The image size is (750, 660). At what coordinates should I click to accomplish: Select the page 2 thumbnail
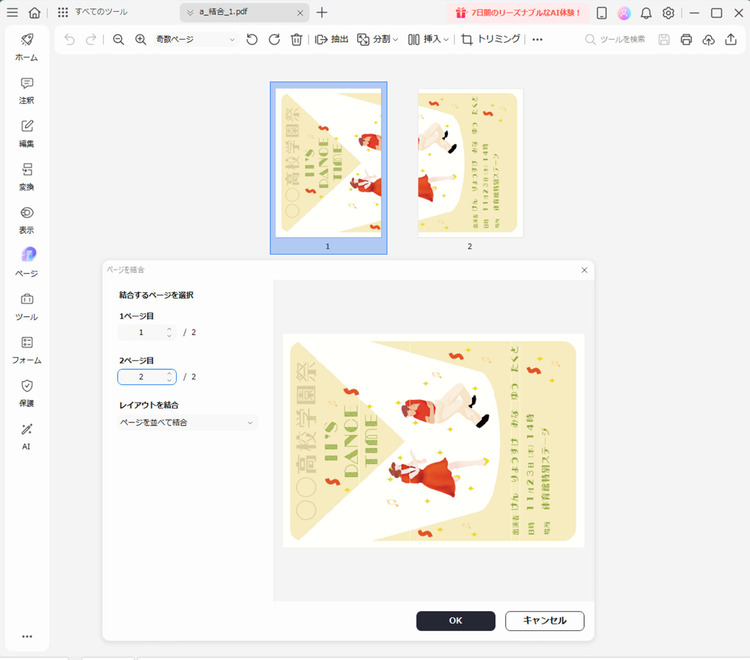point(469,163)
